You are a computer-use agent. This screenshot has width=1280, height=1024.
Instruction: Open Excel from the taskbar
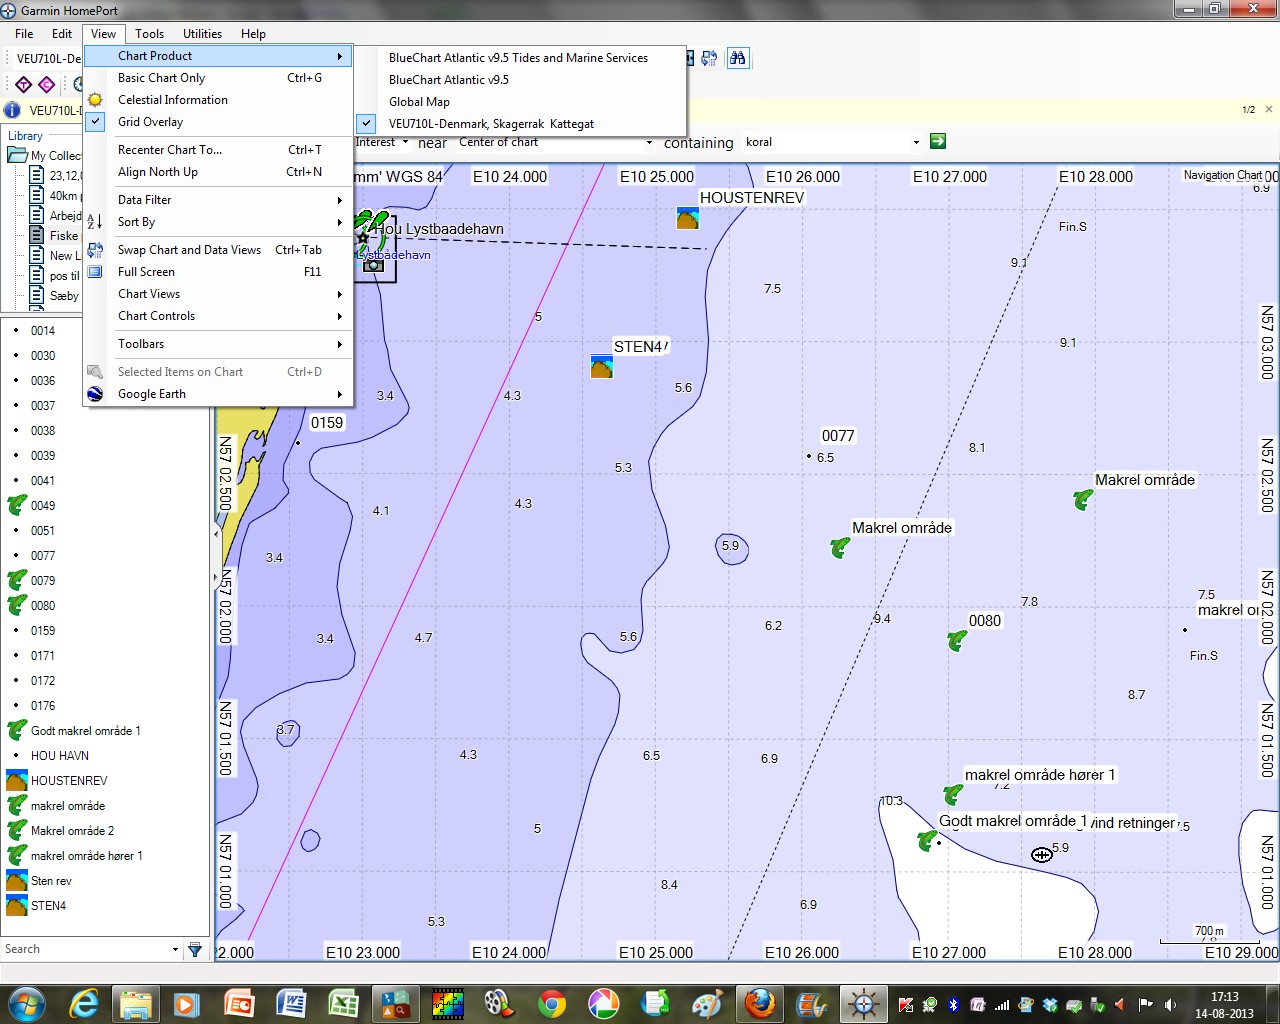tap(343, 1003)
